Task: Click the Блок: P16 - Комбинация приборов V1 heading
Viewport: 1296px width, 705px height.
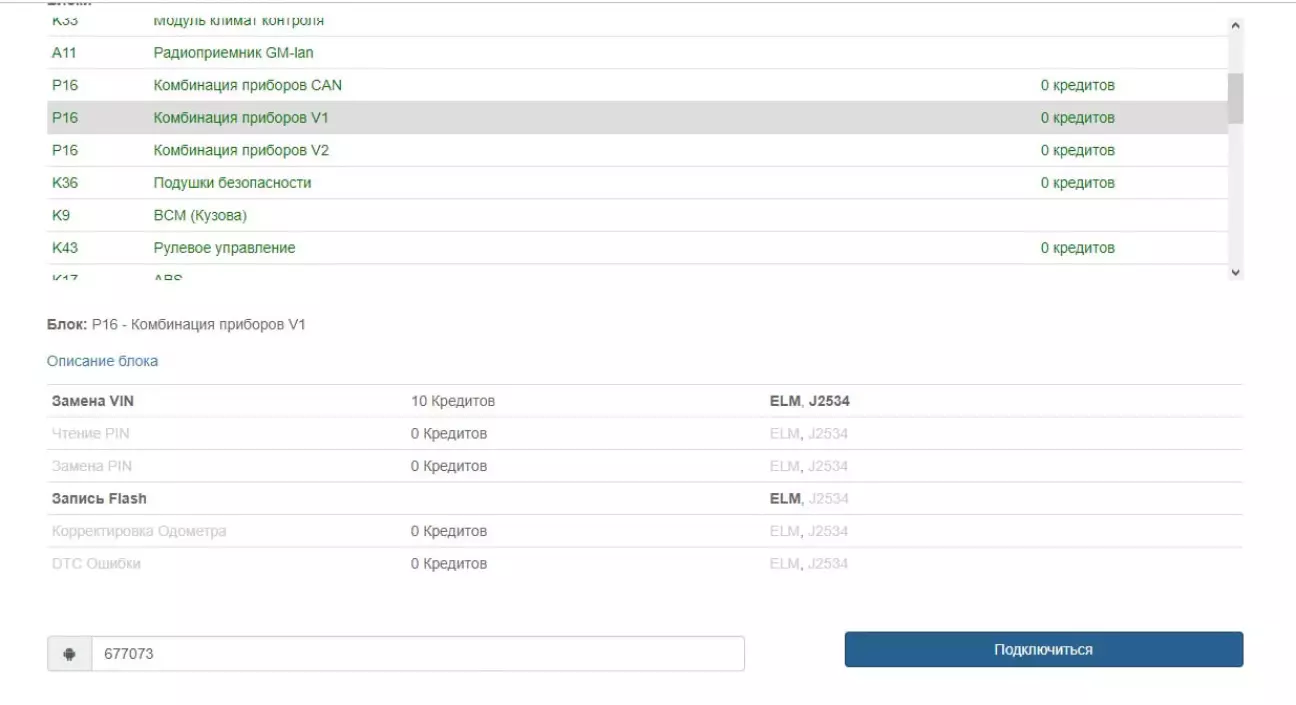Action: (176, 325)
